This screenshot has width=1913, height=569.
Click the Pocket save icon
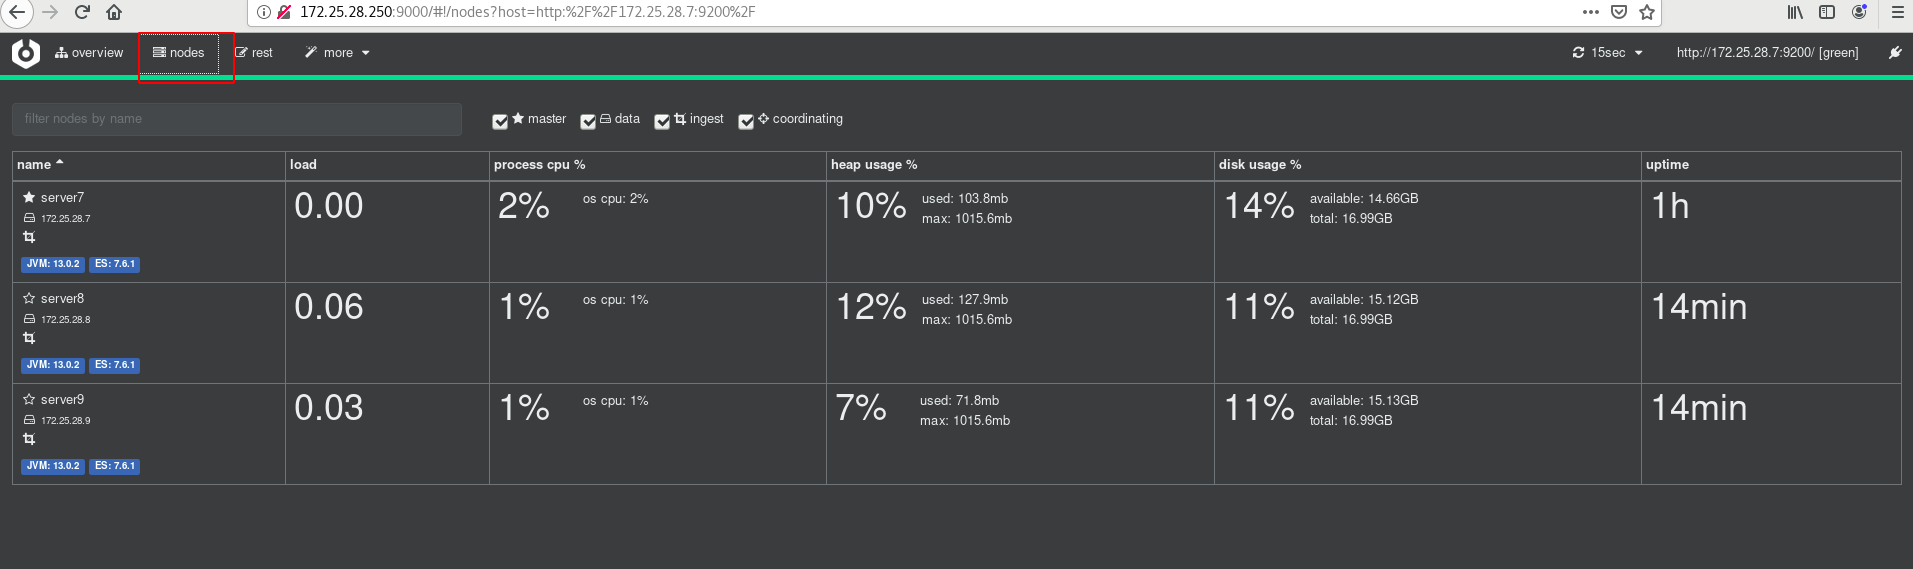1619,12
